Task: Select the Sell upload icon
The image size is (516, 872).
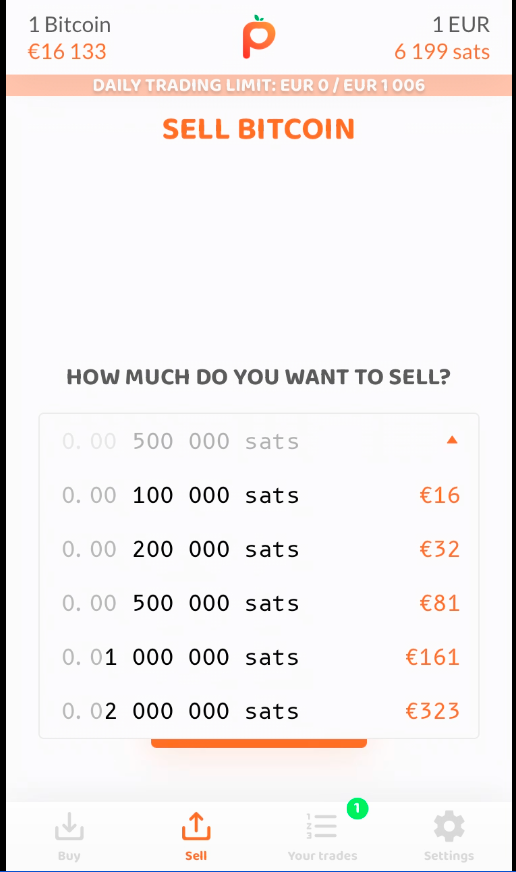Action: click(196, 826)
